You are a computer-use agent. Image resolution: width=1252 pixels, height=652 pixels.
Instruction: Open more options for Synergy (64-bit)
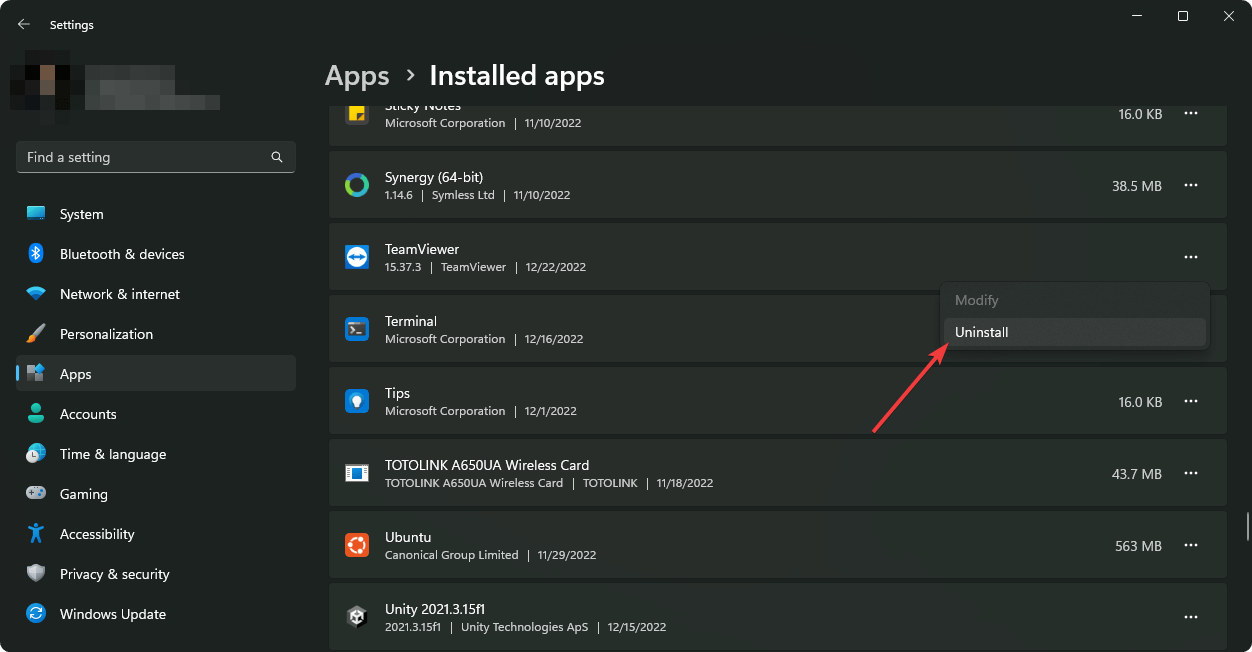(x=1191, y=186)
